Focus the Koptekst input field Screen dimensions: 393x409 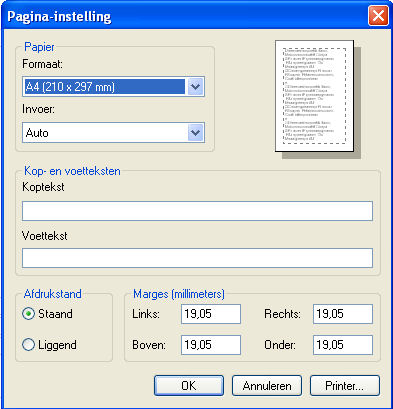197,211
